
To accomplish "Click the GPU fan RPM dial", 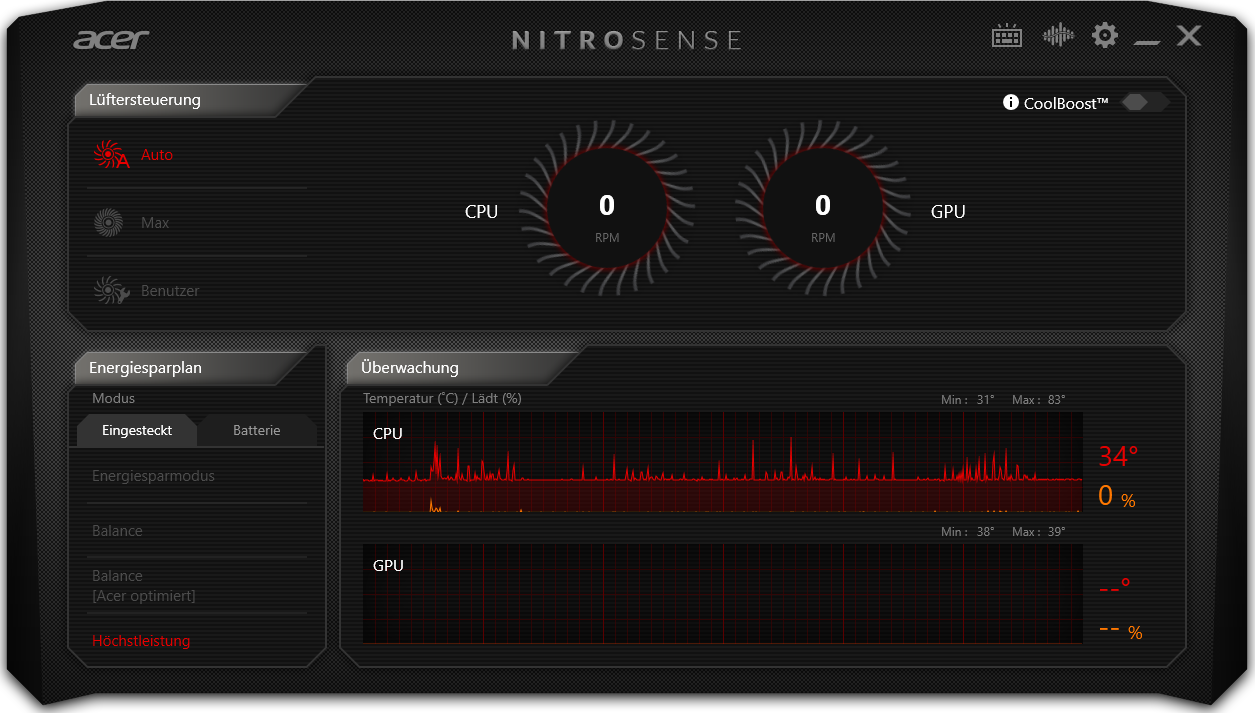I will click(x=823, y=208).
